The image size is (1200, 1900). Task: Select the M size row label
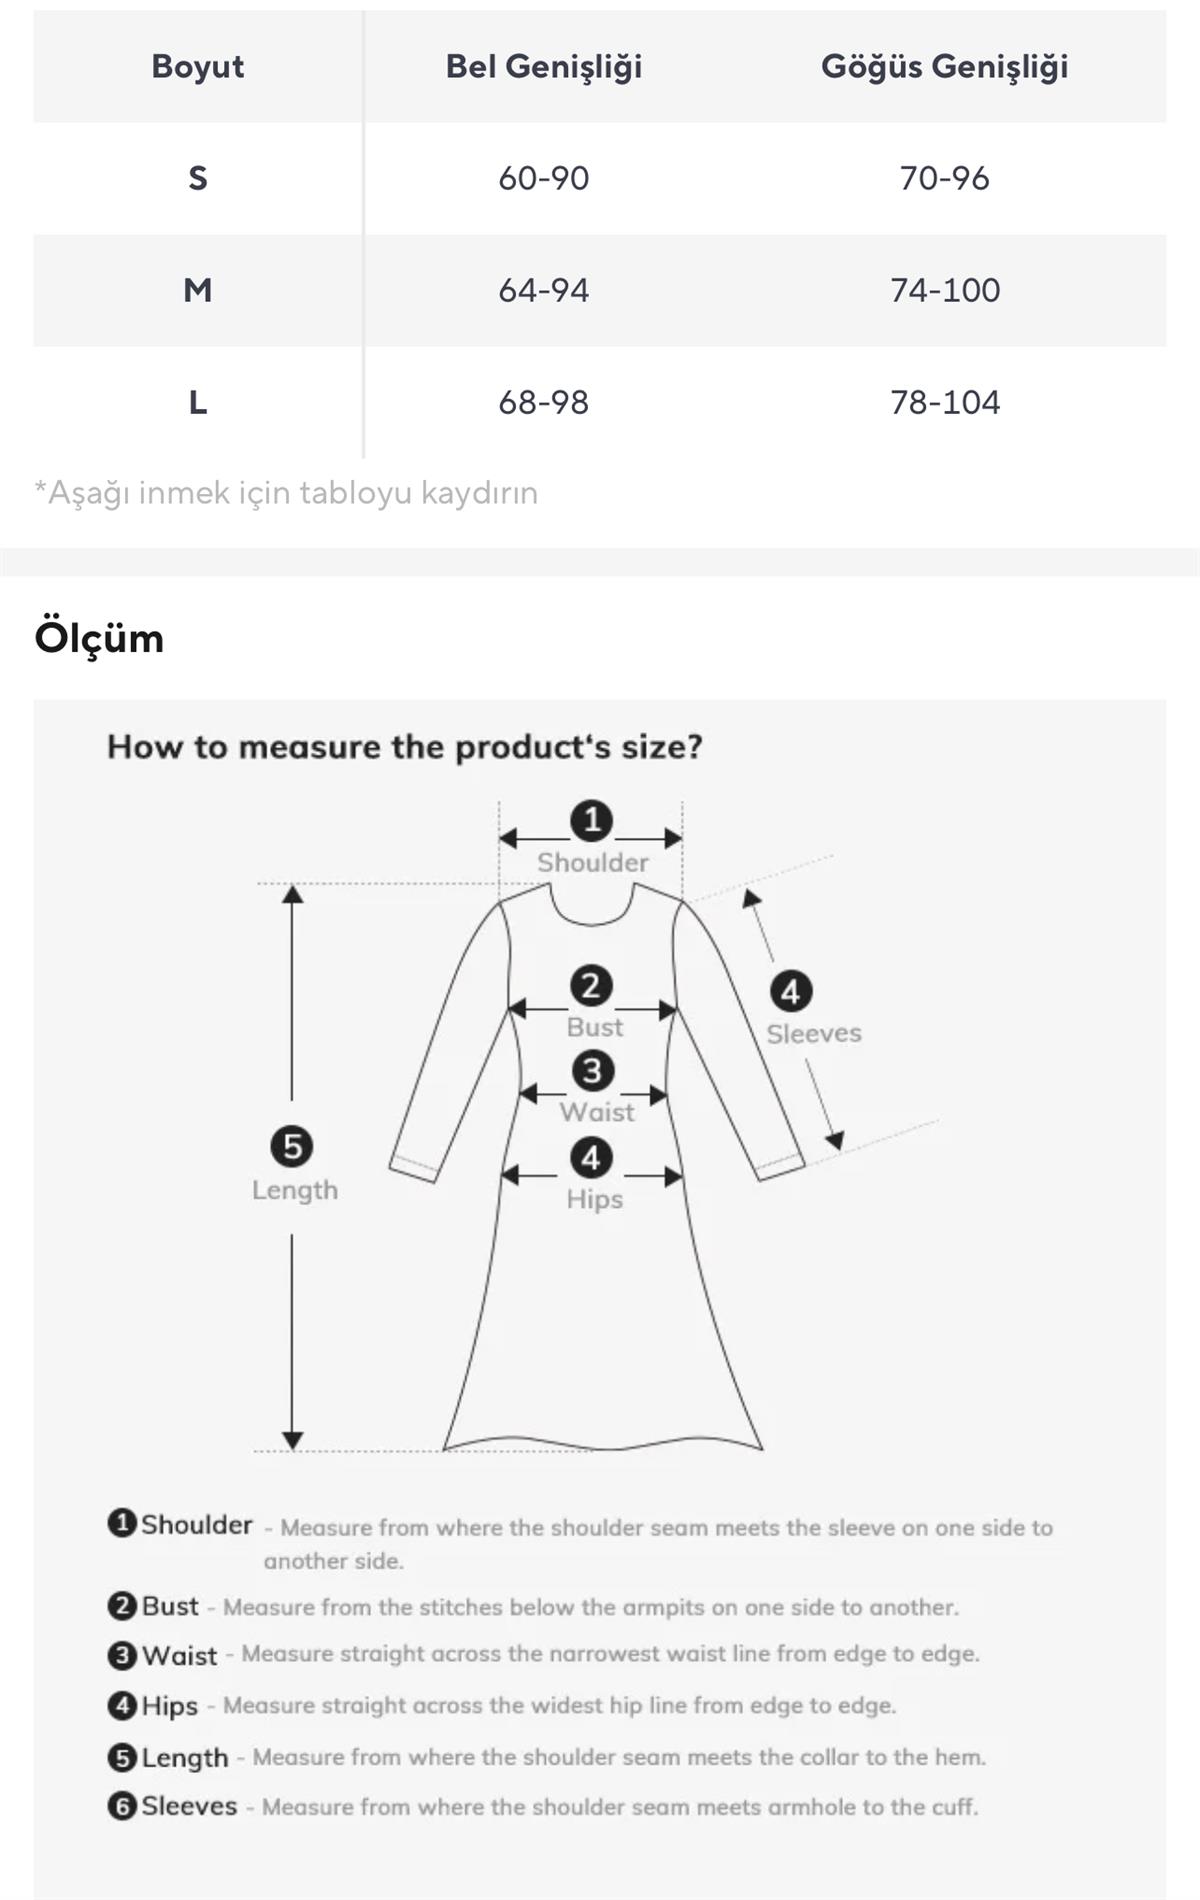pyautogui.click(x=198, y=290)
